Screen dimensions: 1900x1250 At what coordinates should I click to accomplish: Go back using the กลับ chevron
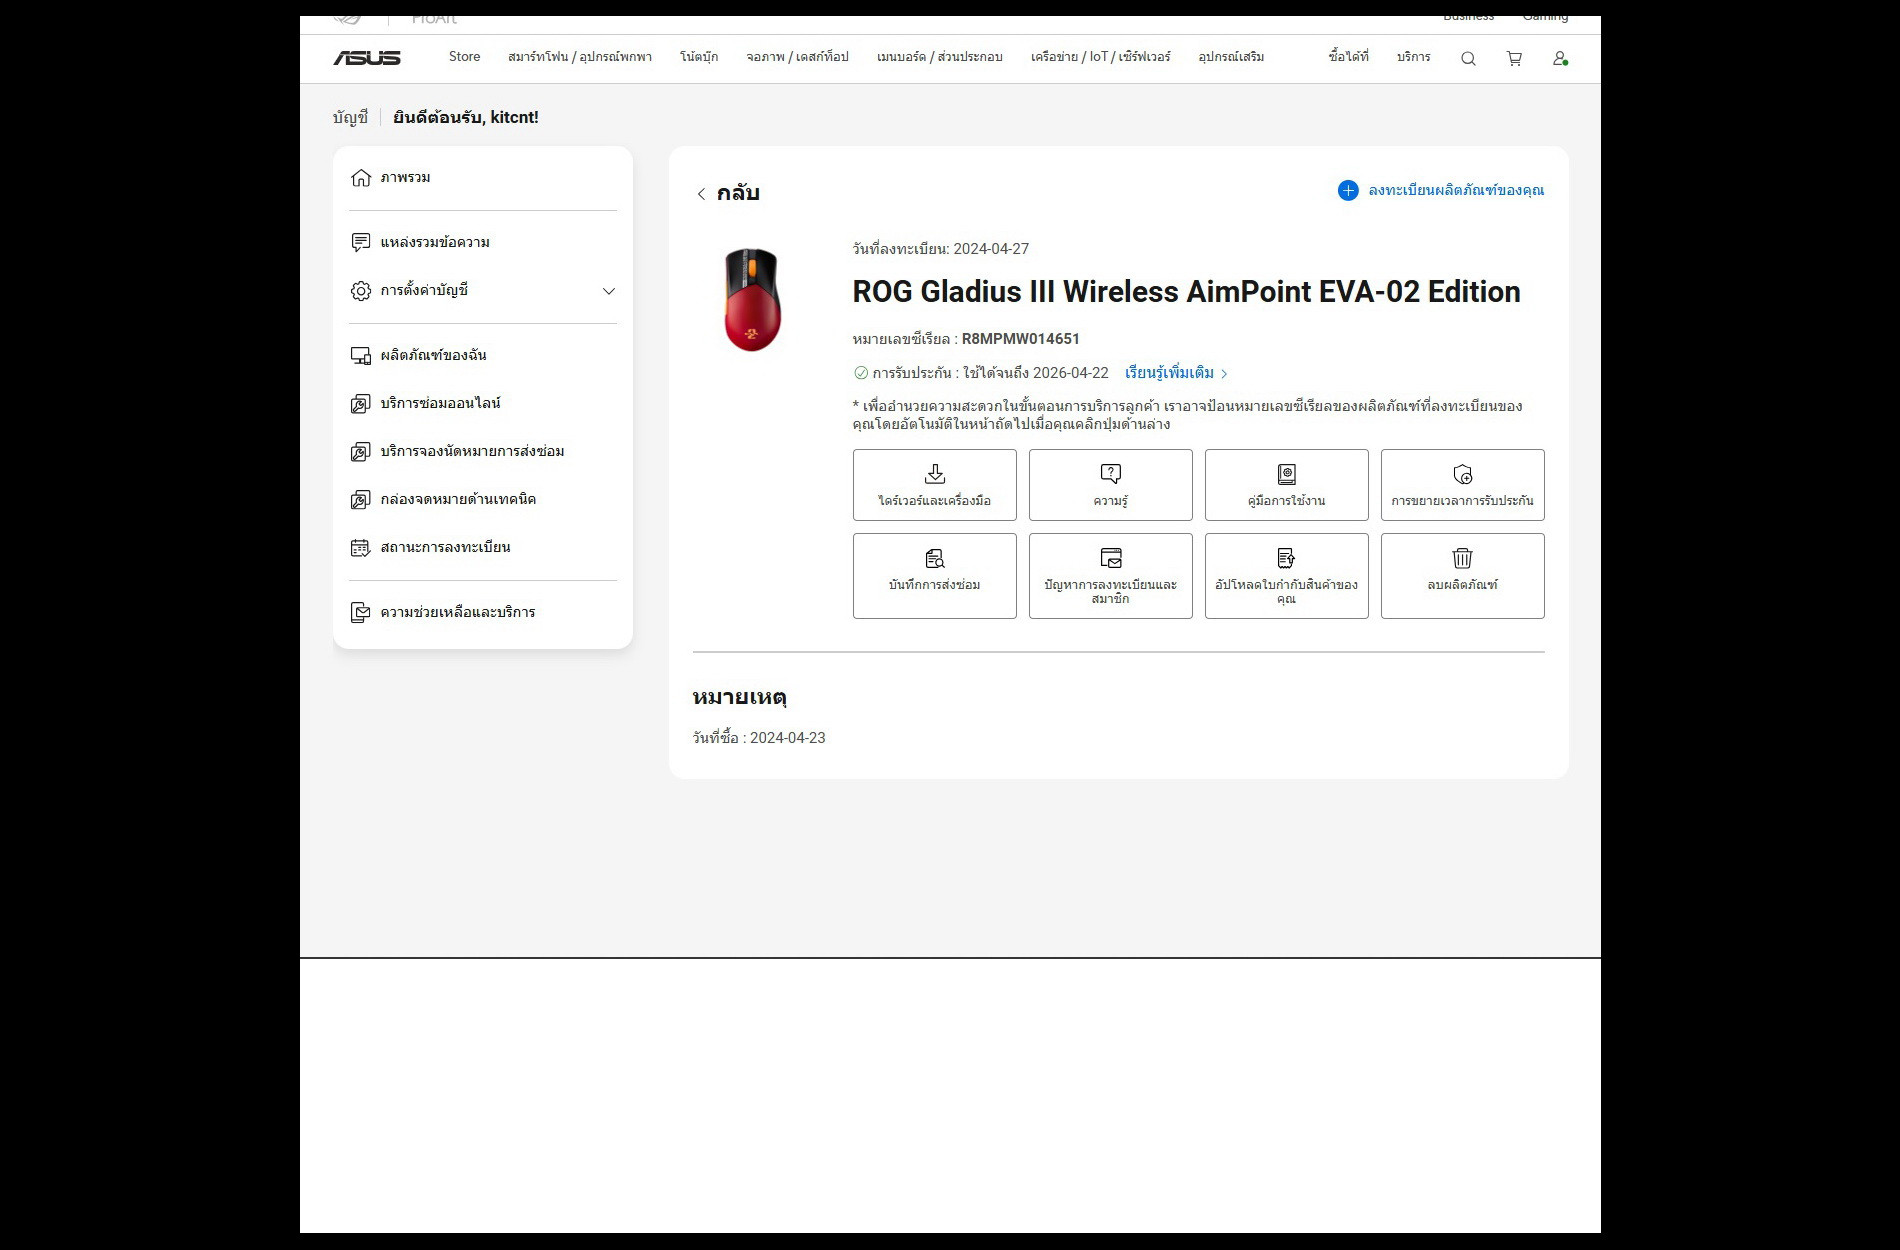point(701,194)
